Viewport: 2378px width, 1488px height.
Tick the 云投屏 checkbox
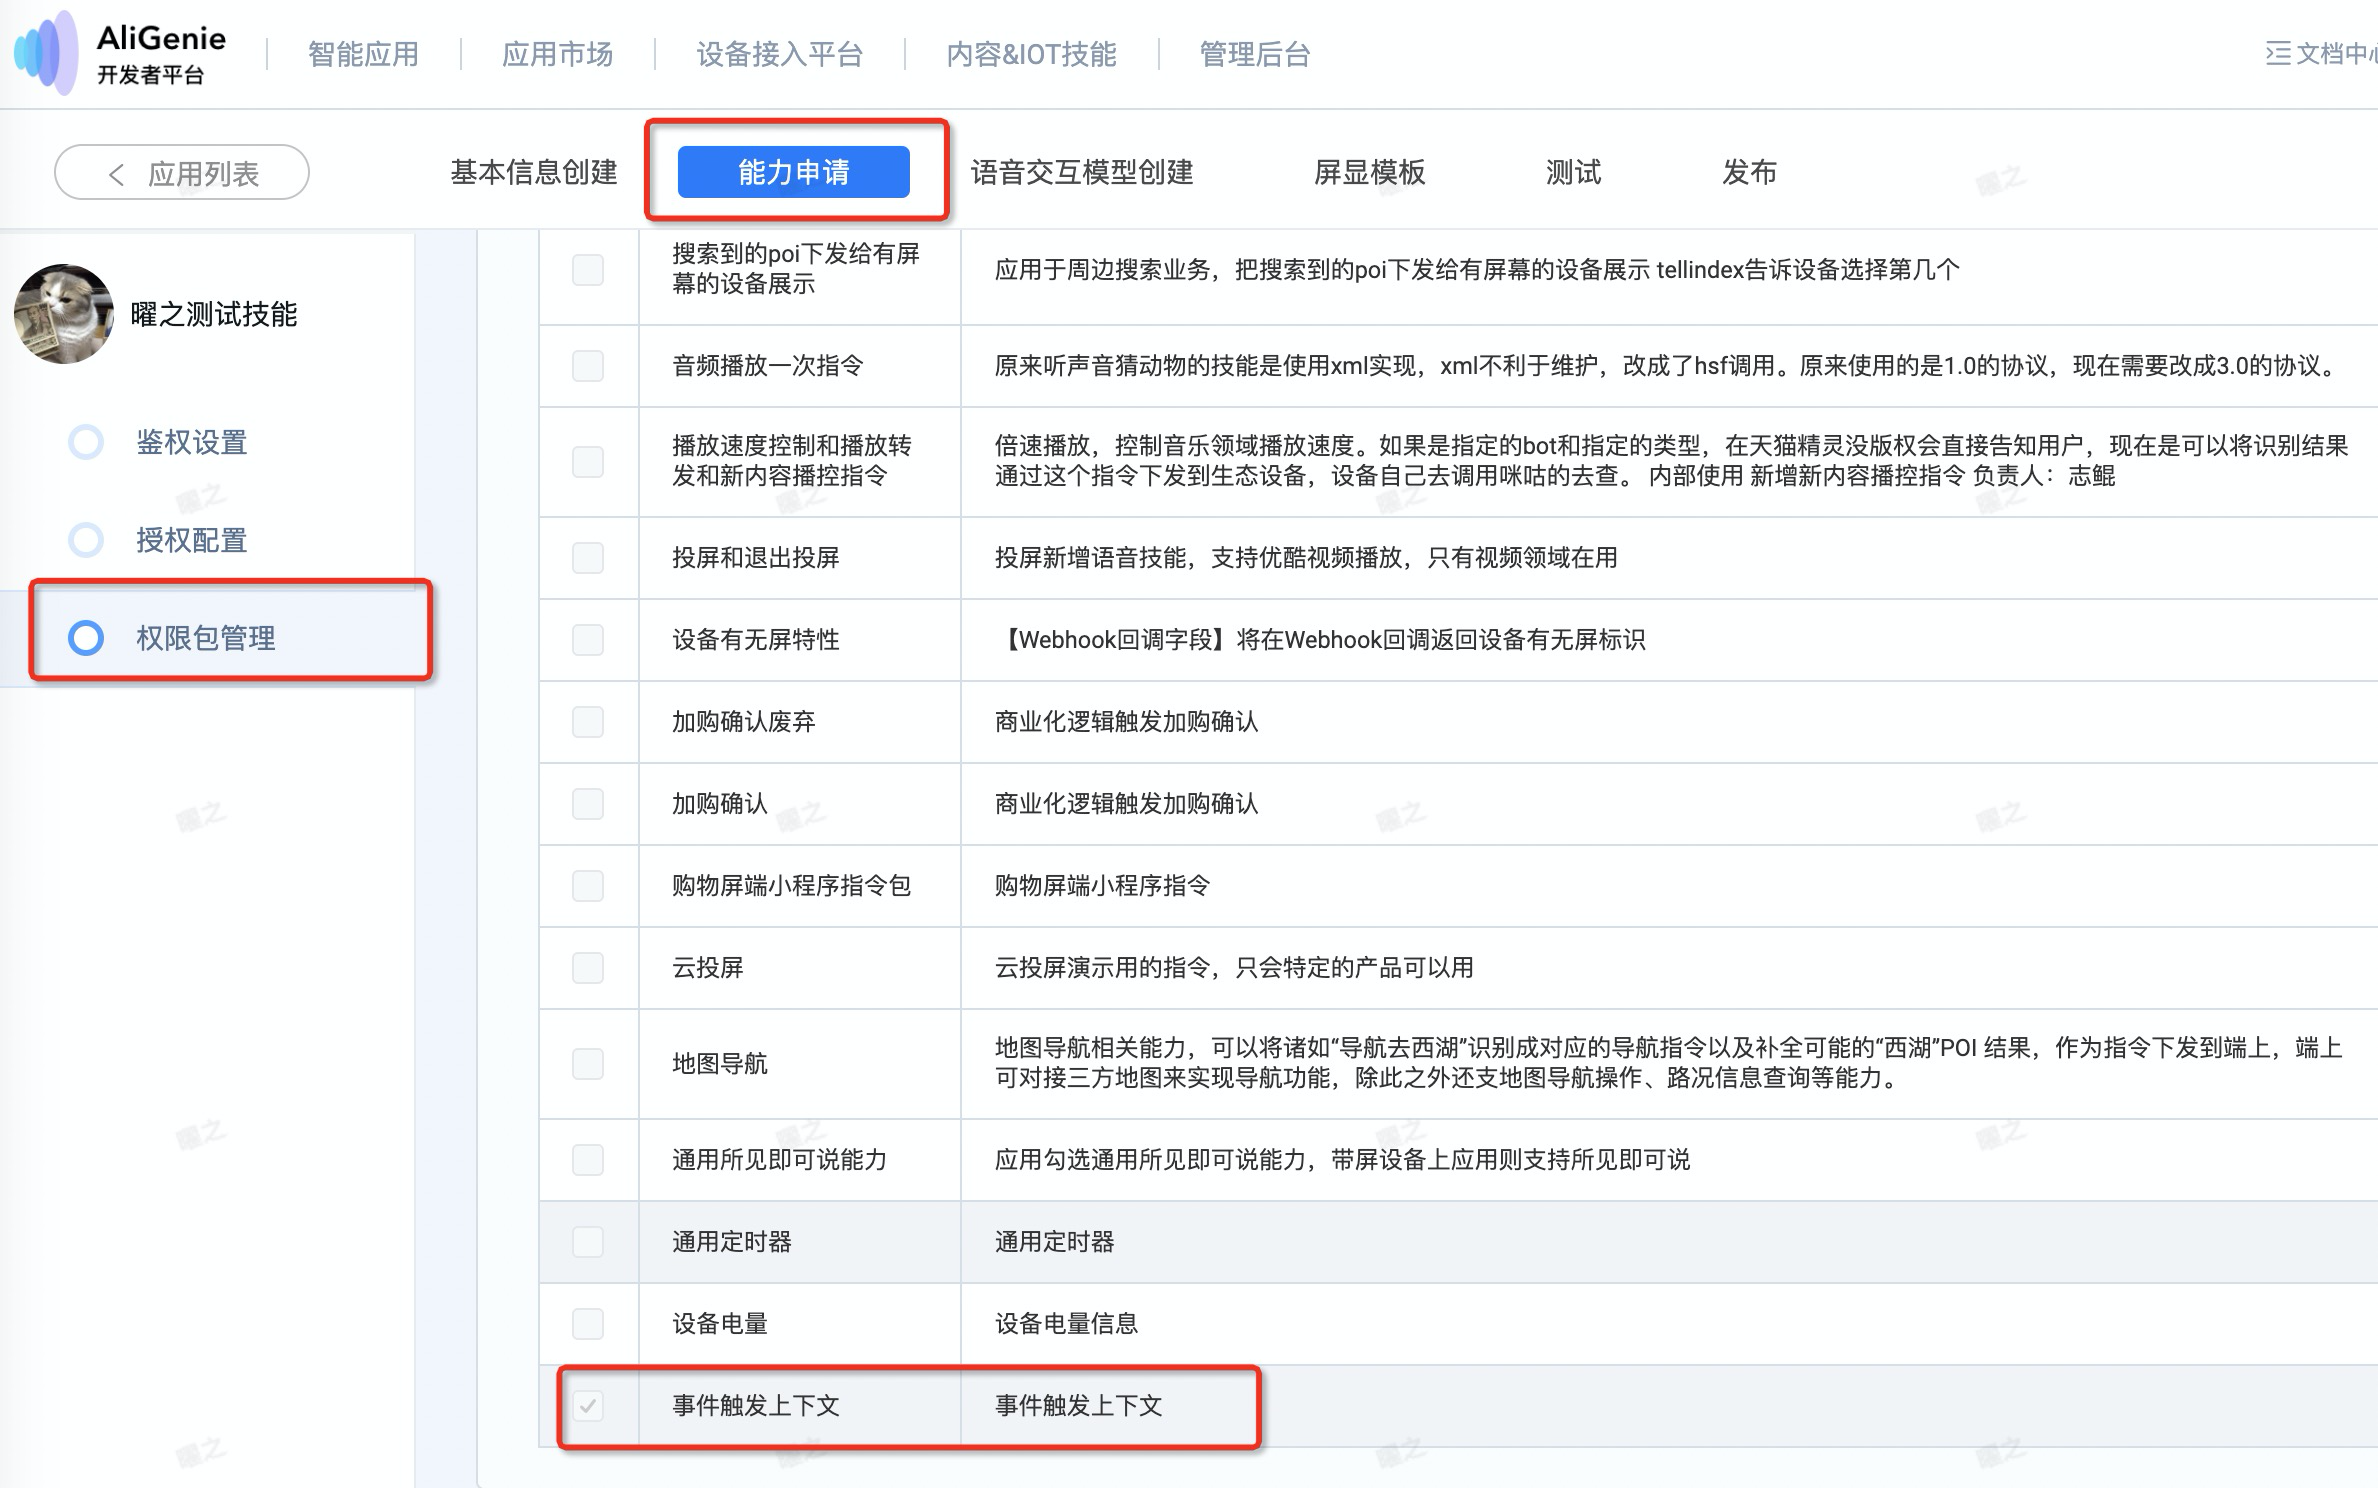(588, 968)
